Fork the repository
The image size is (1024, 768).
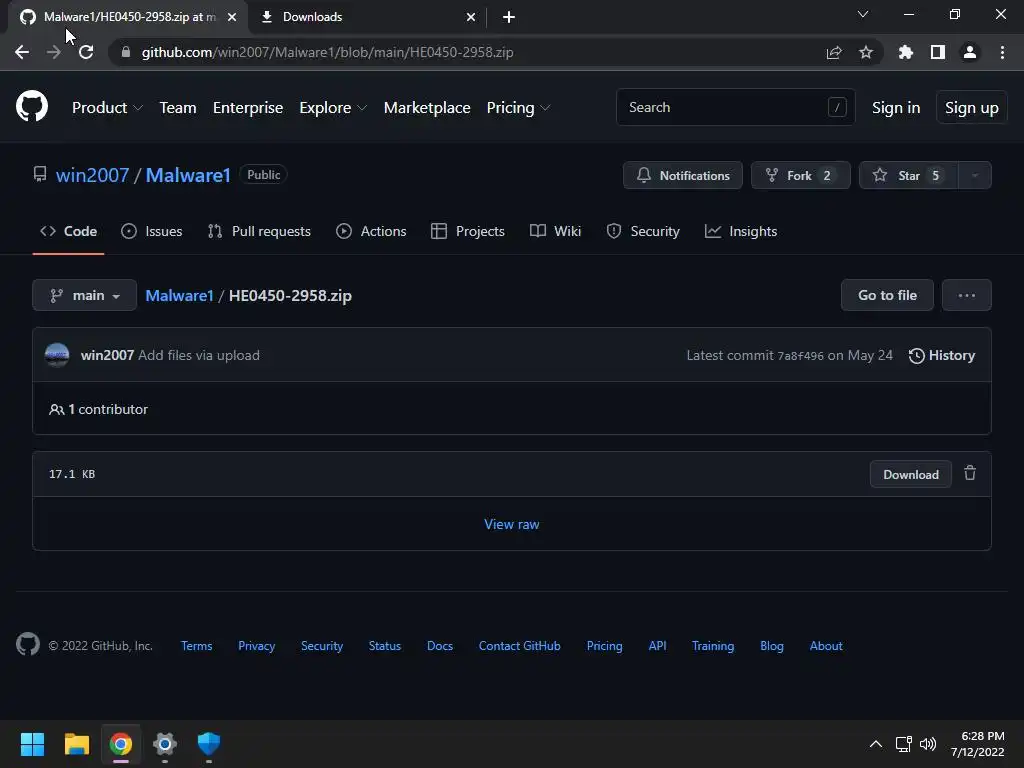click(801, 175)
